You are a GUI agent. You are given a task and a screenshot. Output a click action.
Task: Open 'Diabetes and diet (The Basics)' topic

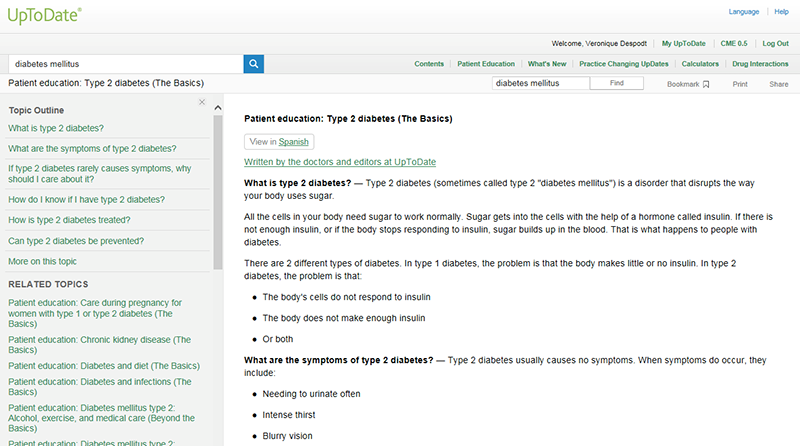click(x=104, y=366)
